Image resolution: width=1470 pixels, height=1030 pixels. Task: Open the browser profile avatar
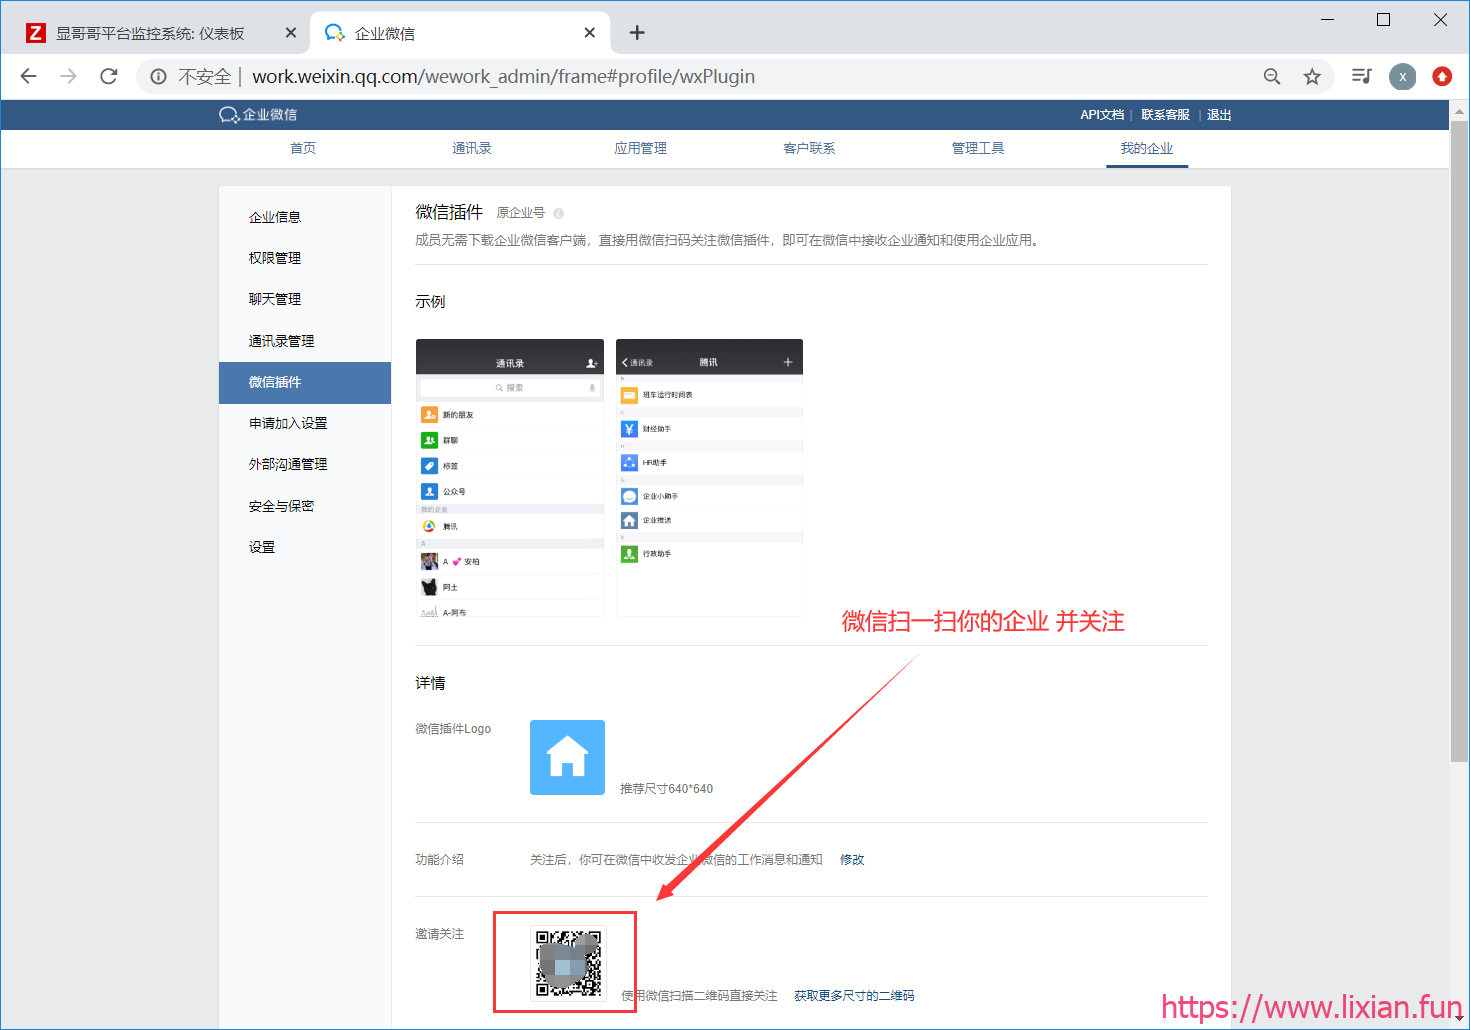pos(1402,77)
